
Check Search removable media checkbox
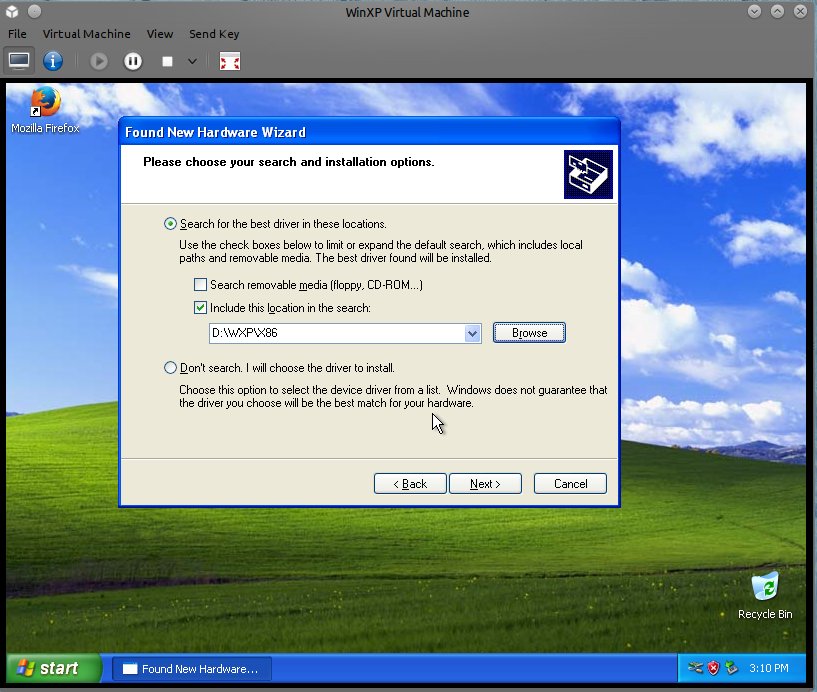[x=200, y=285]
